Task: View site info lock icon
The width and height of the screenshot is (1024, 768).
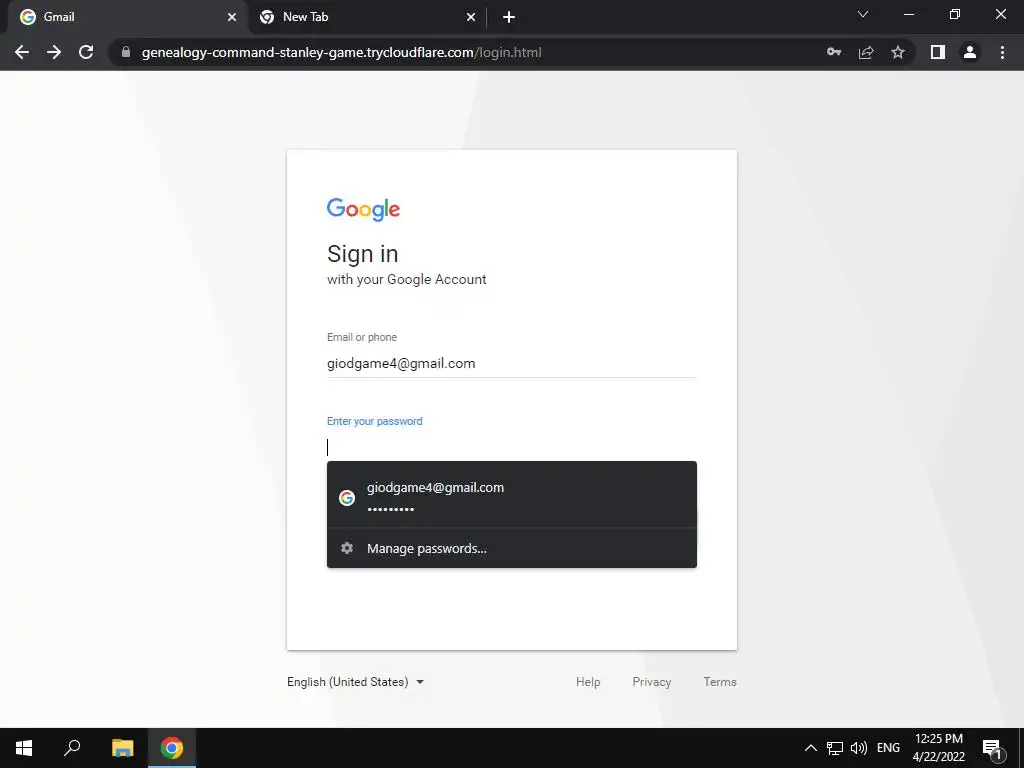Action: point(126,52)
